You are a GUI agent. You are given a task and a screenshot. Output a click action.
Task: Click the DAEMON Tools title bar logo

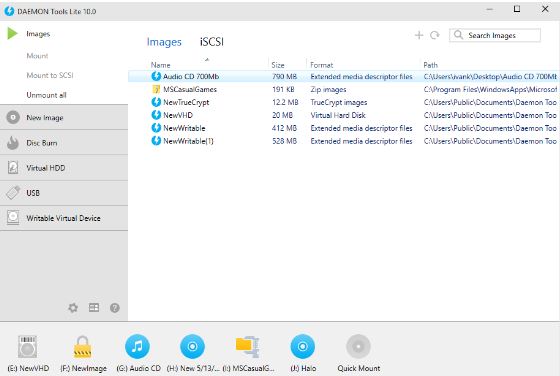(x=9, y=11)
